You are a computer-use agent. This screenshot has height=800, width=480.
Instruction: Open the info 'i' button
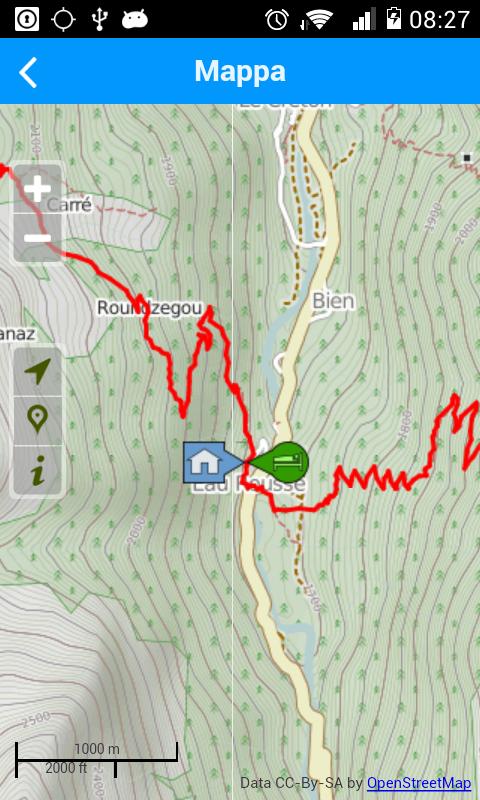pos(38,470)
